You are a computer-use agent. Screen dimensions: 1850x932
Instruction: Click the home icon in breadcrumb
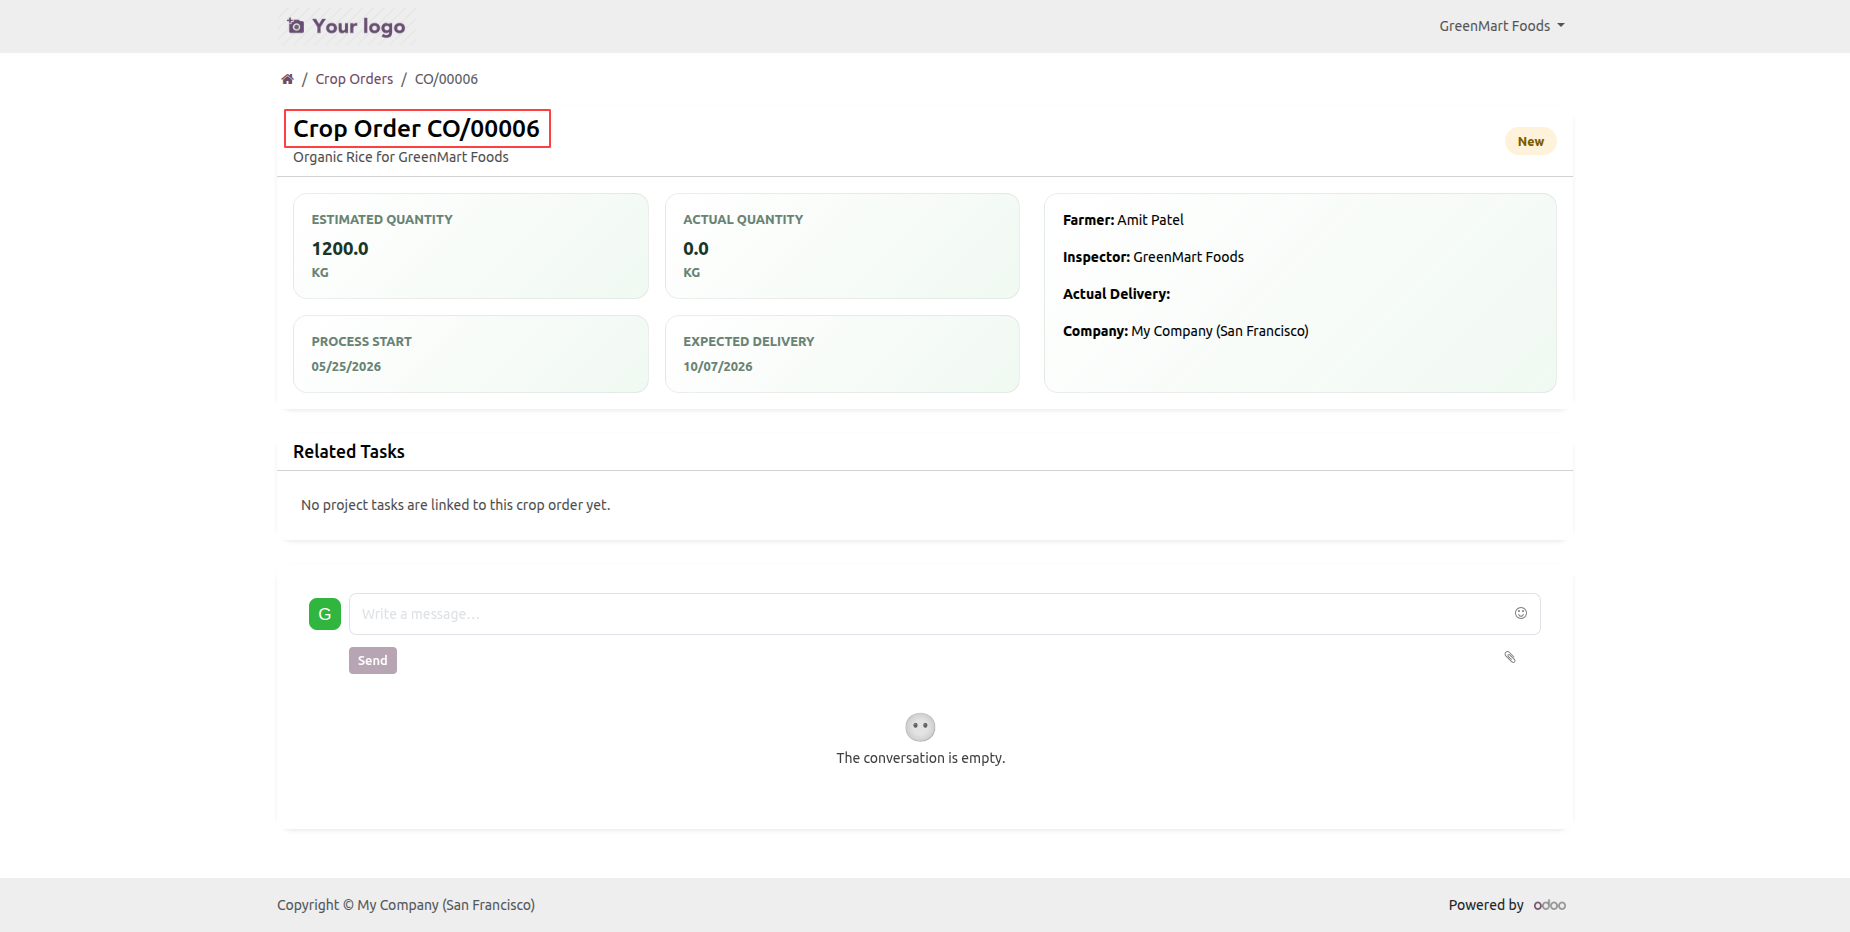pyautogui.click(x=287, y=79)
